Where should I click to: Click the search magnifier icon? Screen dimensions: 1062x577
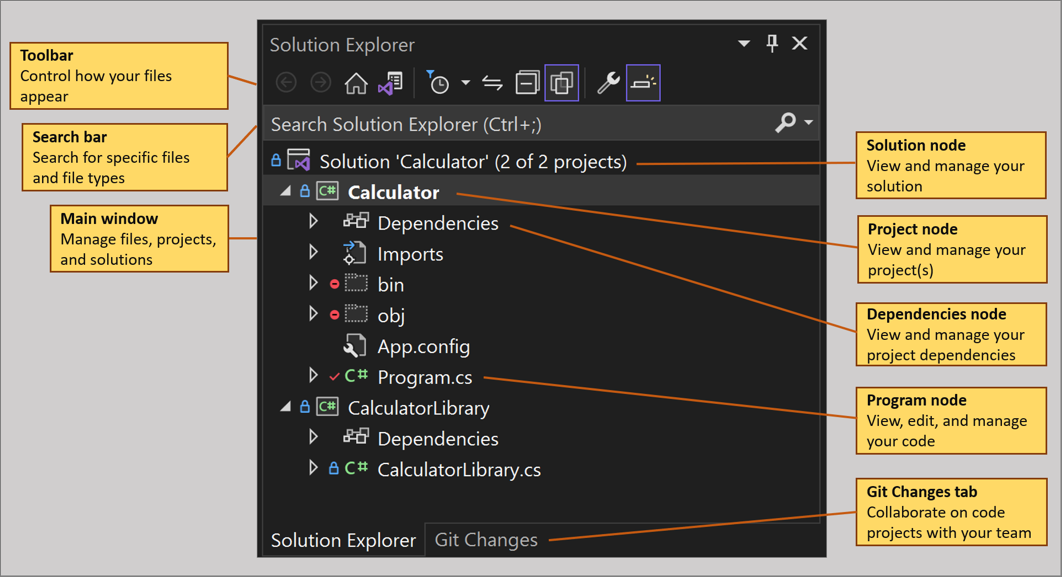[x=787, y=122]
